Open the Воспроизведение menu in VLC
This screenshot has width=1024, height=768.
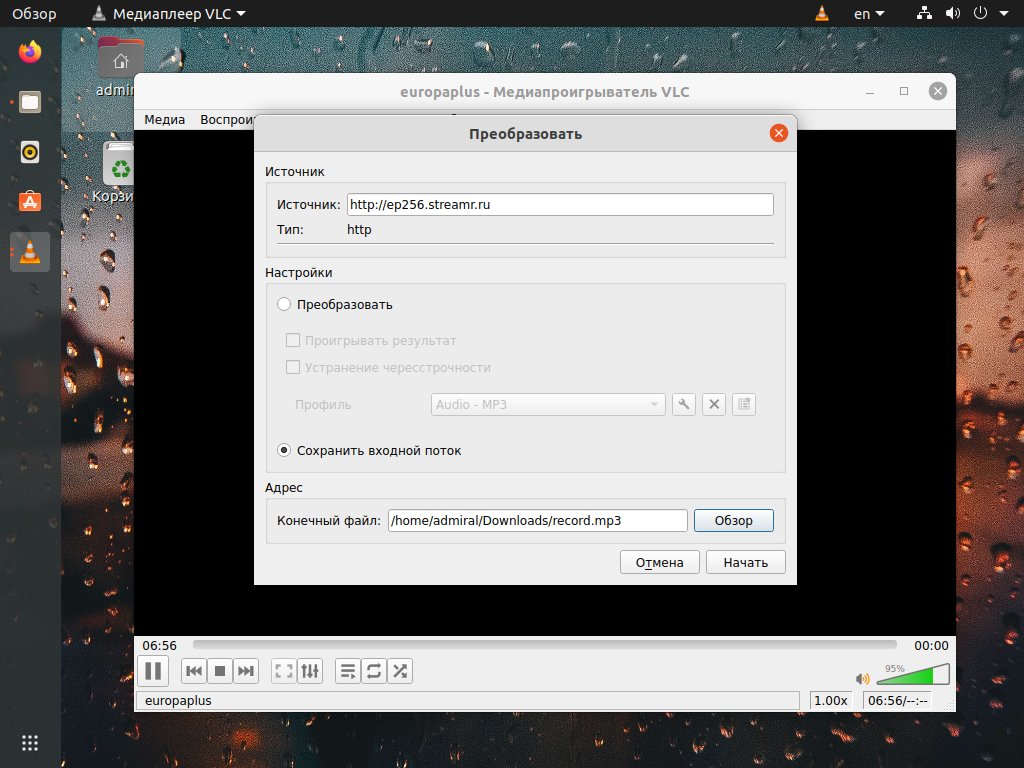coord(227,120)
